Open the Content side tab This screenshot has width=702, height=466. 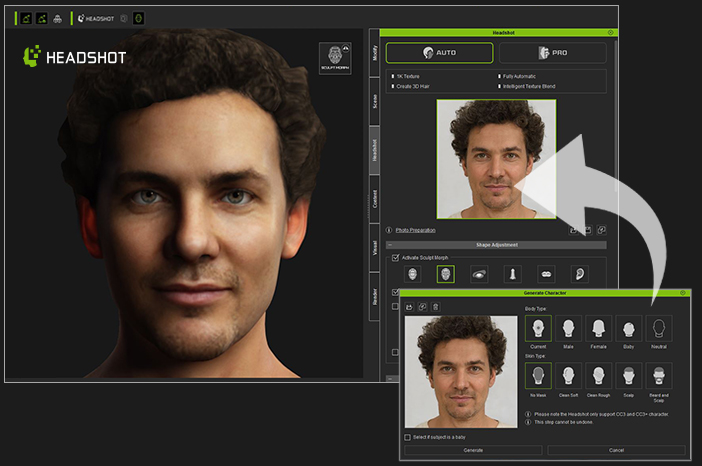[x=375, y=198]
